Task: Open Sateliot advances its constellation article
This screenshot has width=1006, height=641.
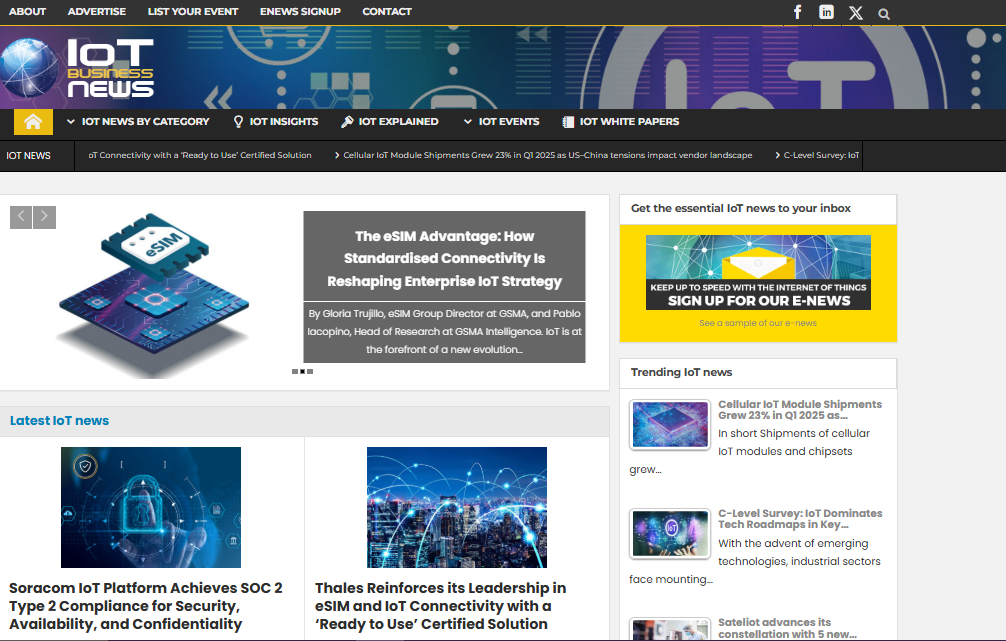Action: (x=787, y=628)
